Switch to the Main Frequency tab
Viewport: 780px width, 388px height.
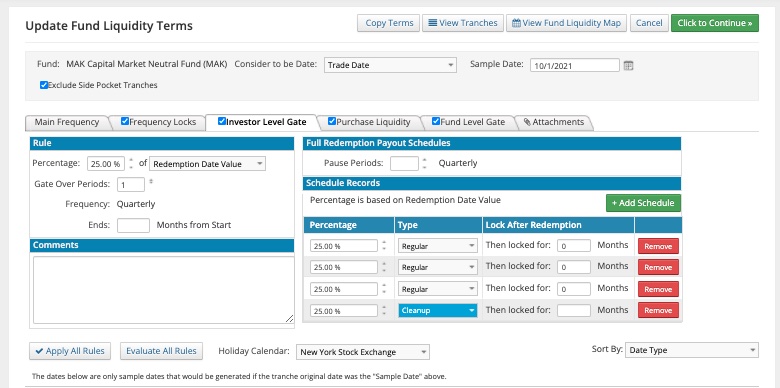(x=67, y=122)
